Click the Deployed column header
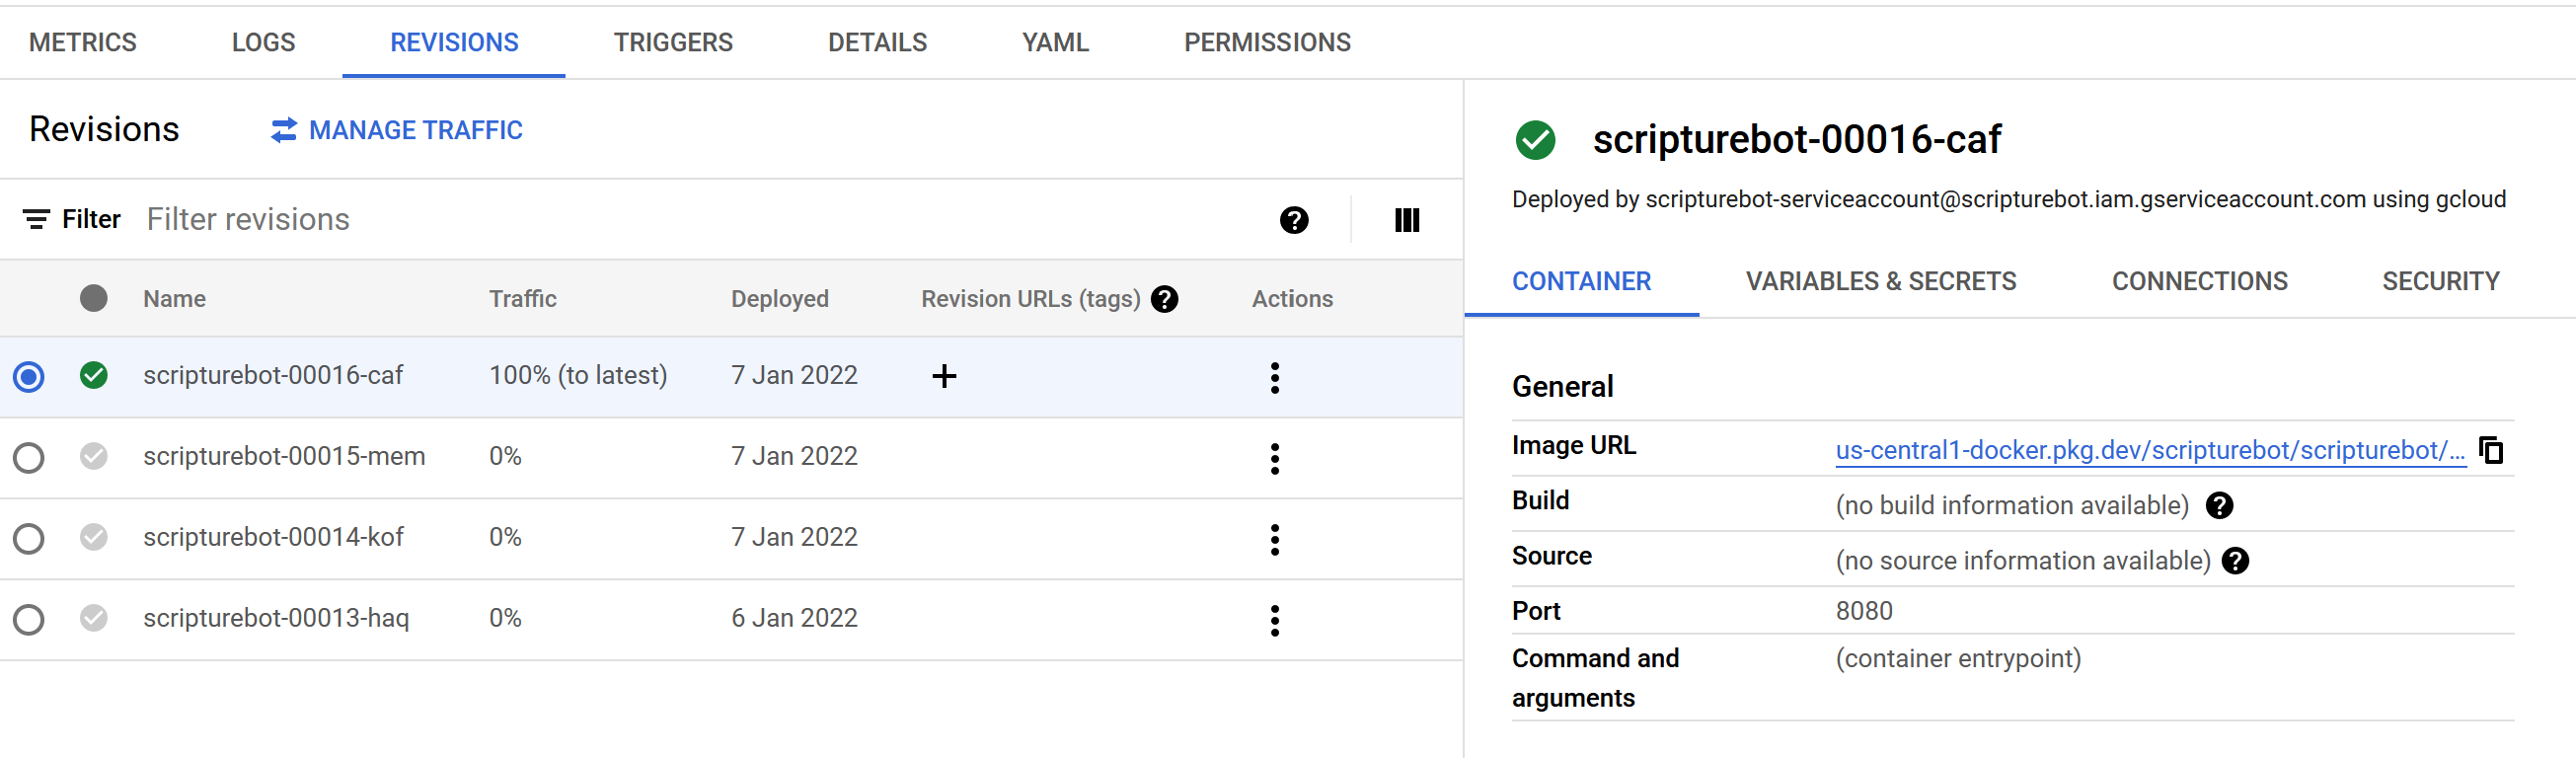This screenshot has height=758, width=2576. [779, 298]
